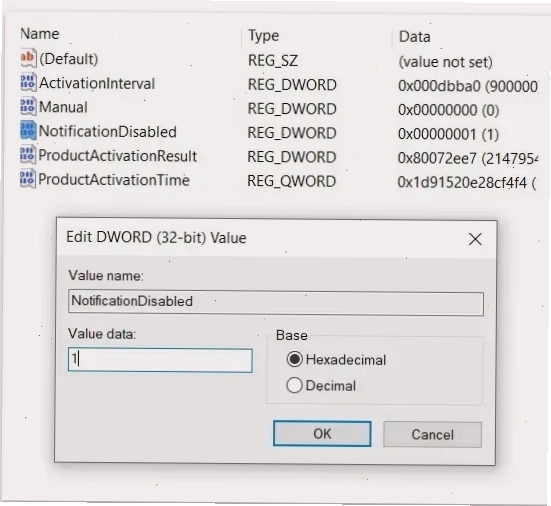Viewport: 551px width, 506px height.
Task: Click REG_DWORD type in NotificationDisabled row
Action: 292,133
